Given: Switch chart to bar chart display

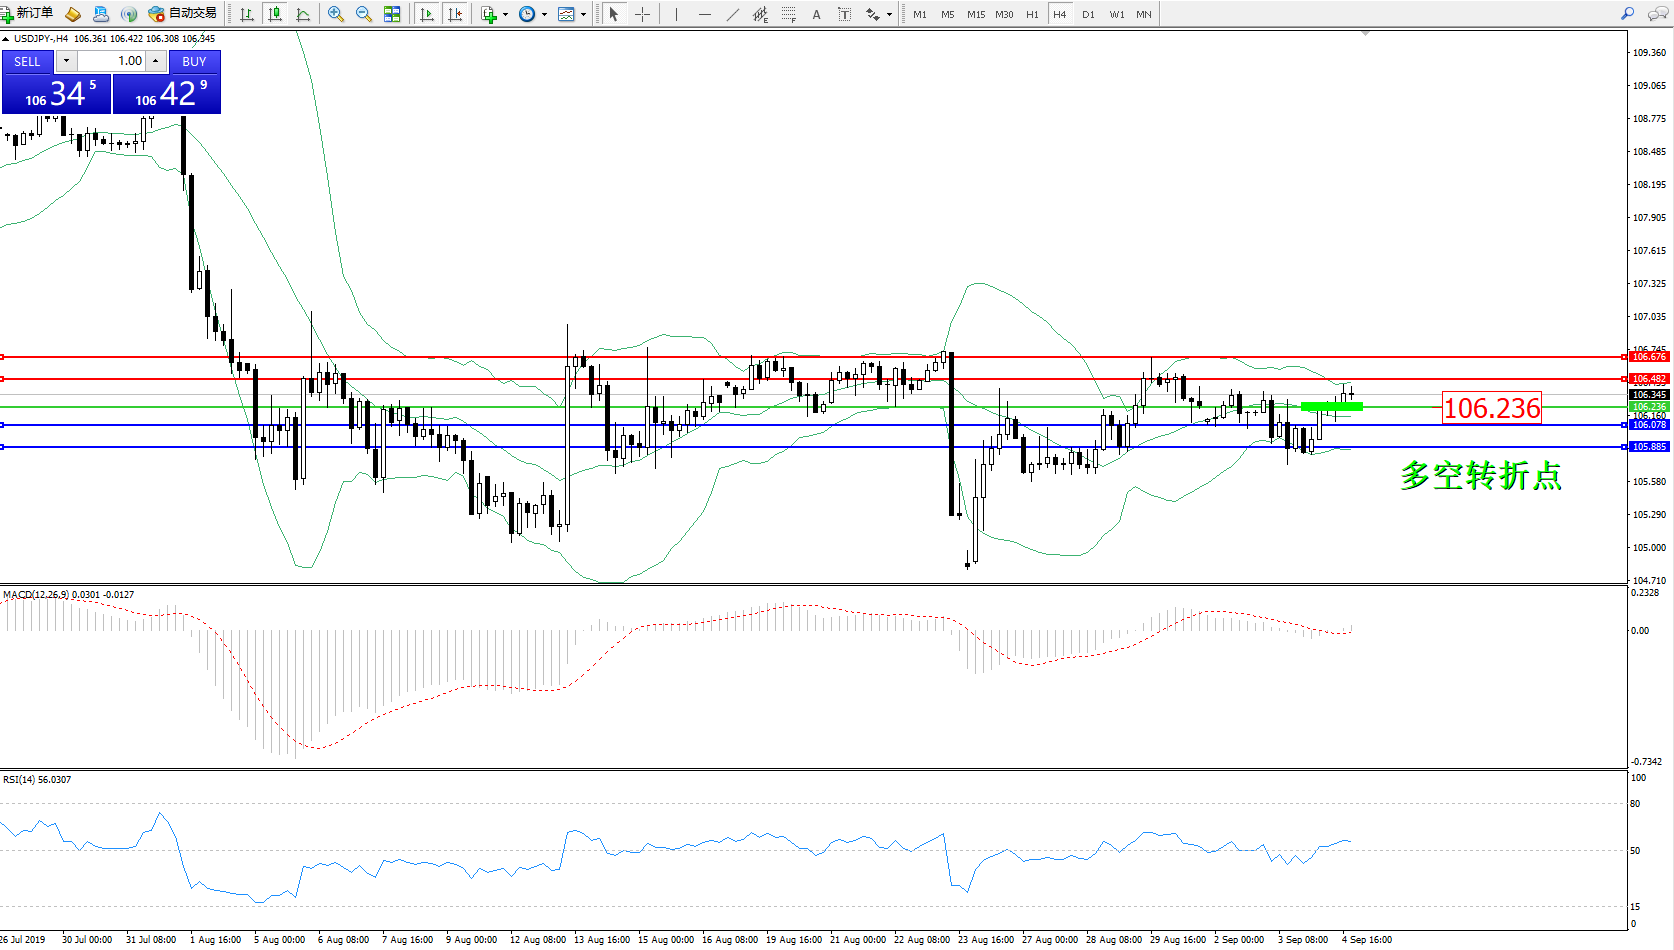Looking at the screenshot, I should [247, 14].
